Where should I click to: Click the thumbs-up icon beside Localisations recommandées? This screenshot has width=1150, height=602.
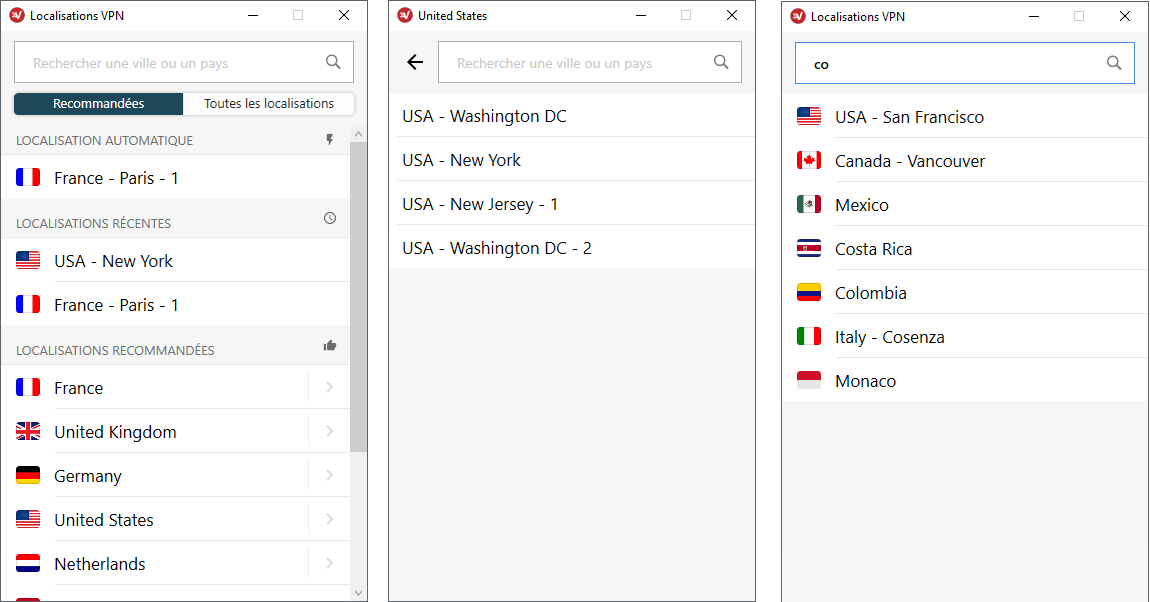coord(330,345)
